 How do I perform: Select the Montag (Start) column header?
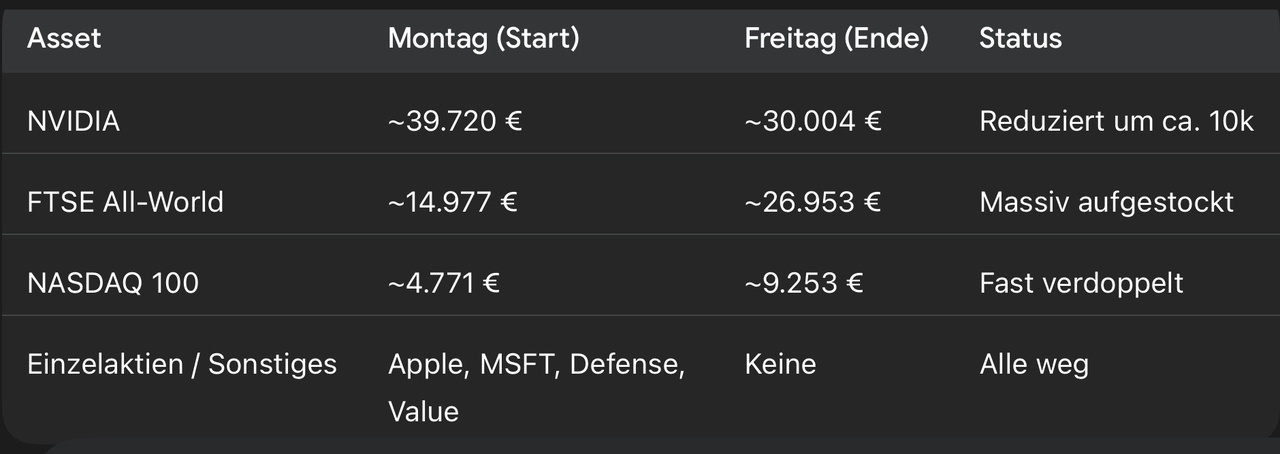coord(483,39)
